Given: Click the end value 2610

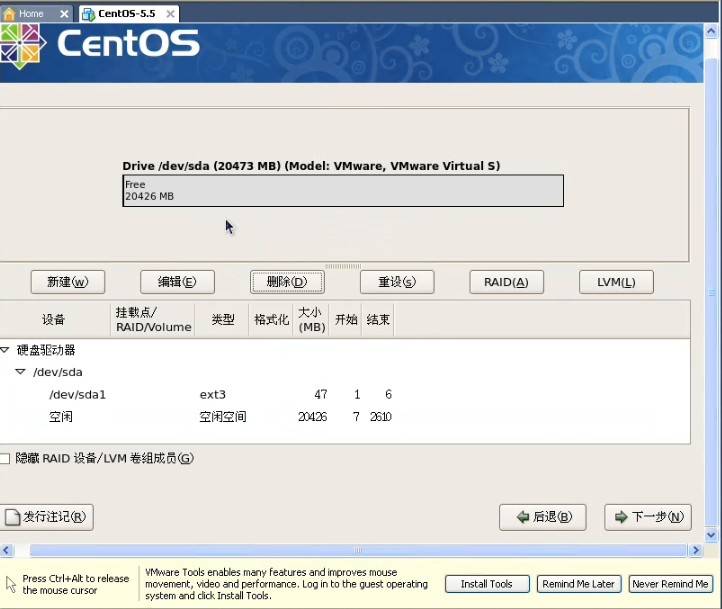Looking at the screenshot, I should coord(380,417).
